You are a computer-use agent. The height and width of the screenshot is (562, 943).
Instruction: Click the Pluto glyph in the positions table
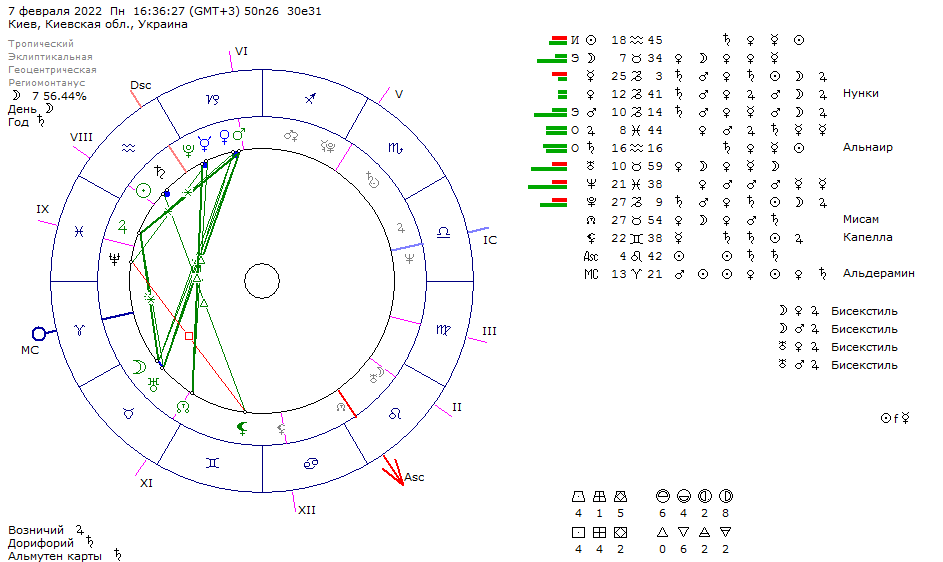coord(591,202)
